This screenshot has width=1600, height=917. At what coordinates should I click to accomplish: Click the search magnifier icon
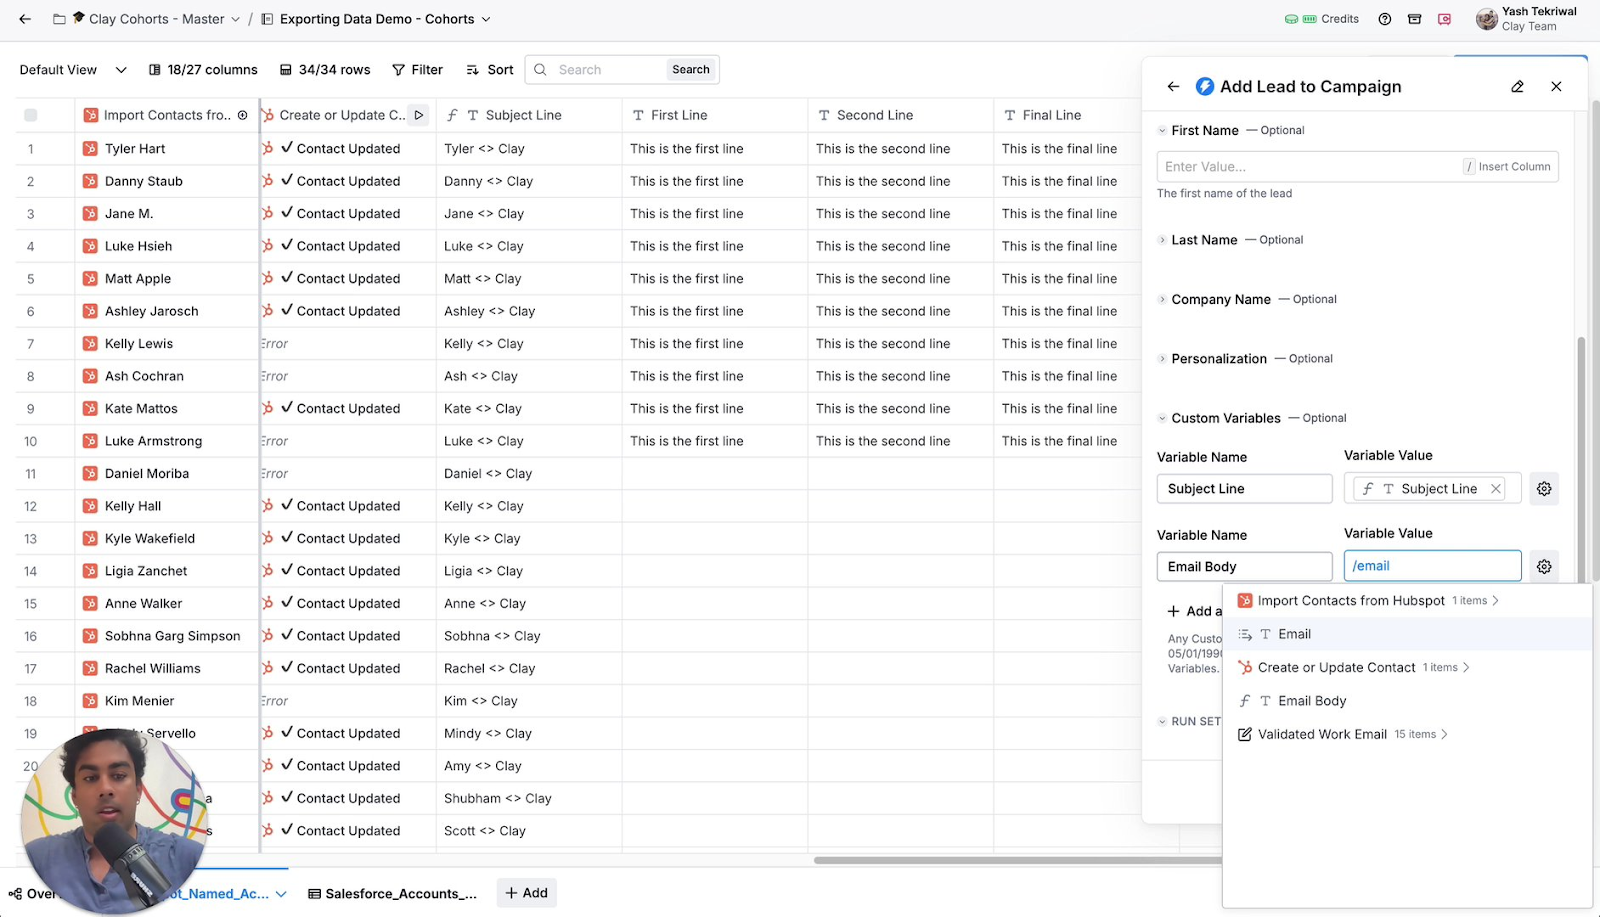click(x=540, y=70)
